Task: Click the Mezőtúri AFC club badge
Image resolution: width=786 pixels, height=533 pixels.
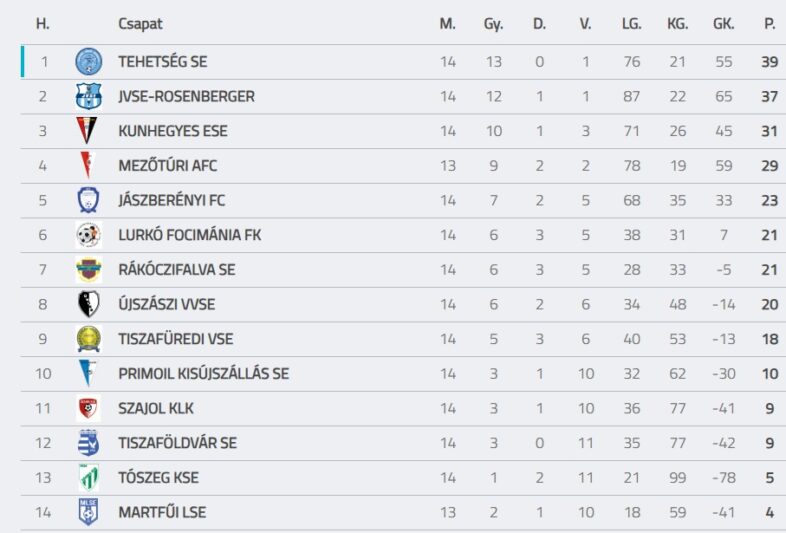Action: (x=89, y=166)
